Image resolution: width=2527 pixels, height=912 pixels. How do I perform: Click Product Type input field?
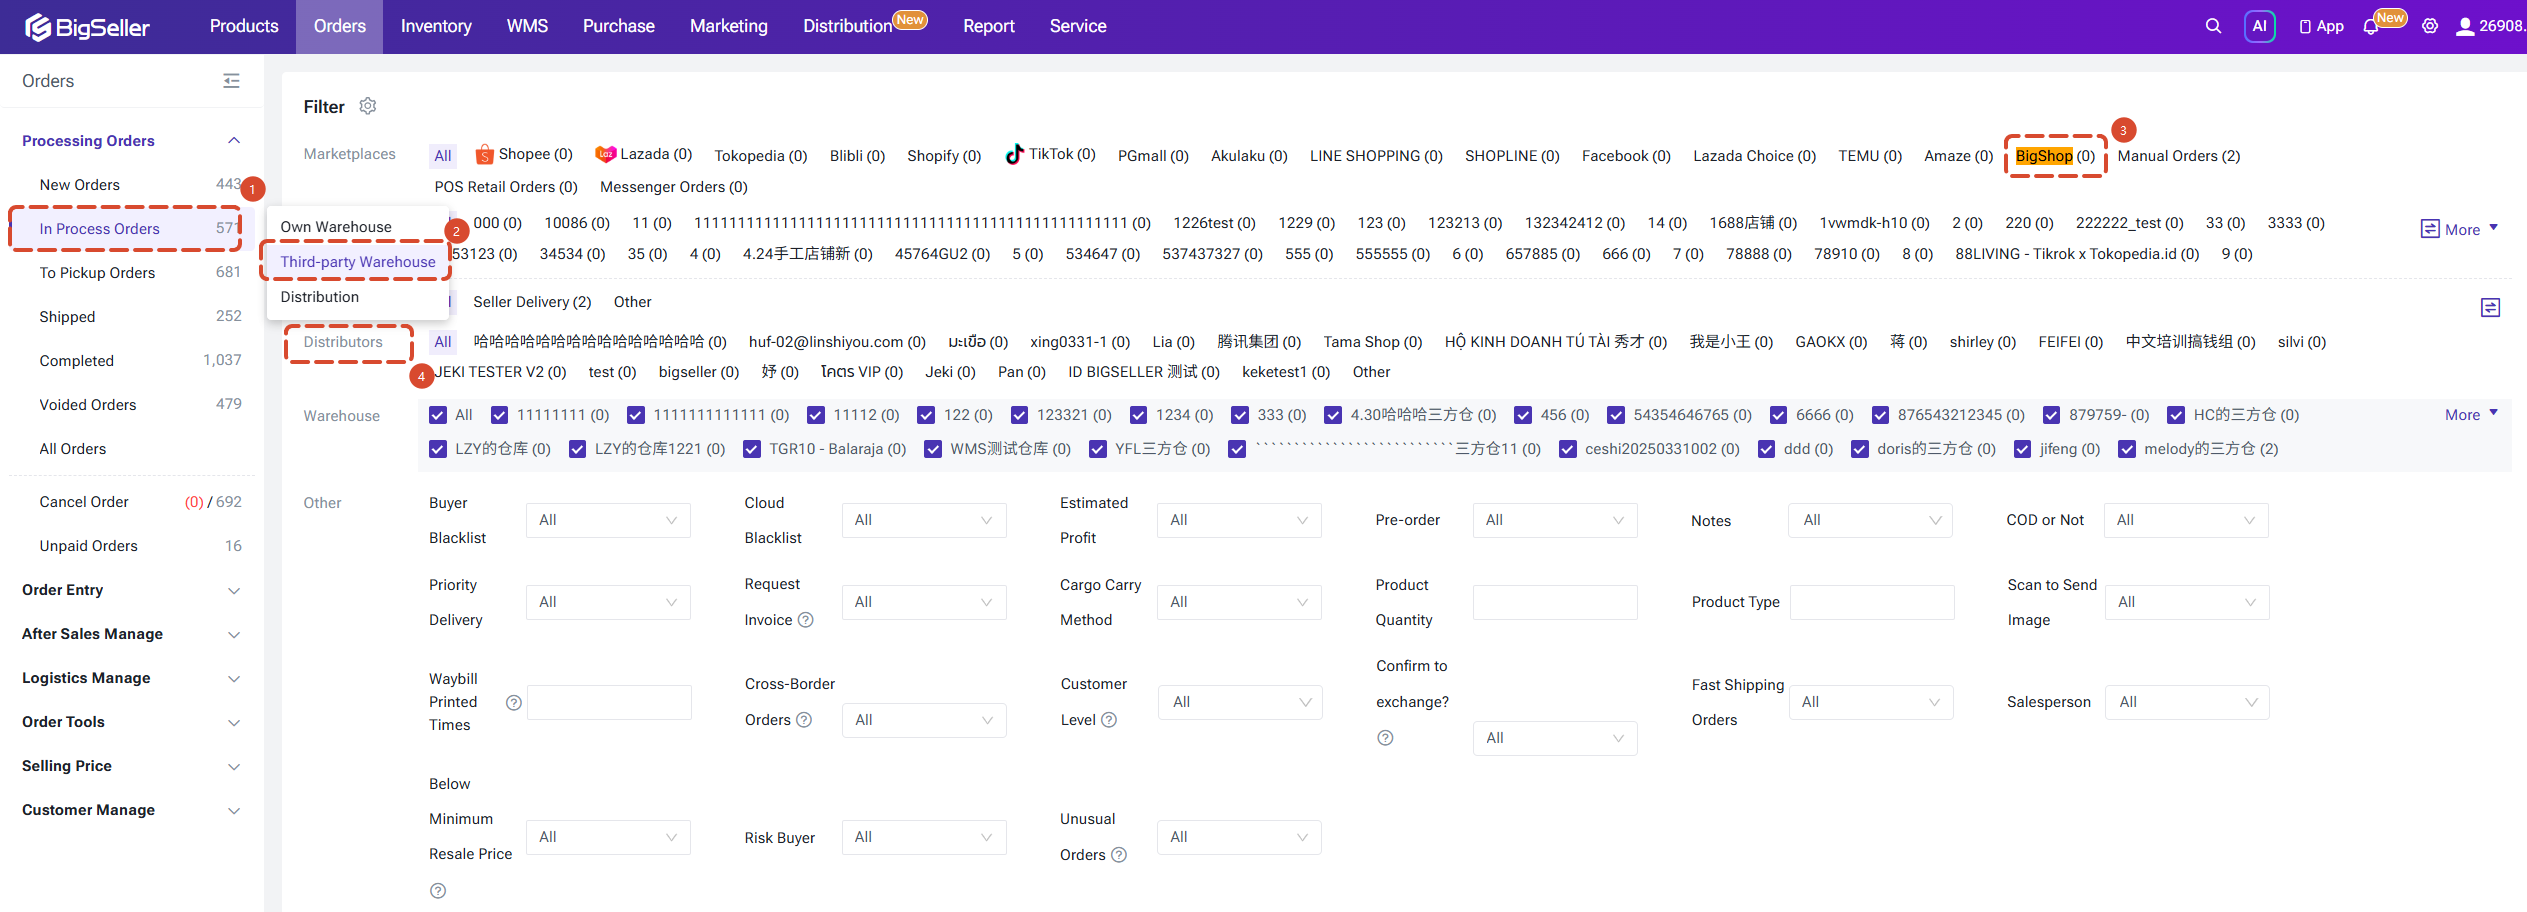click(1872, 602)
